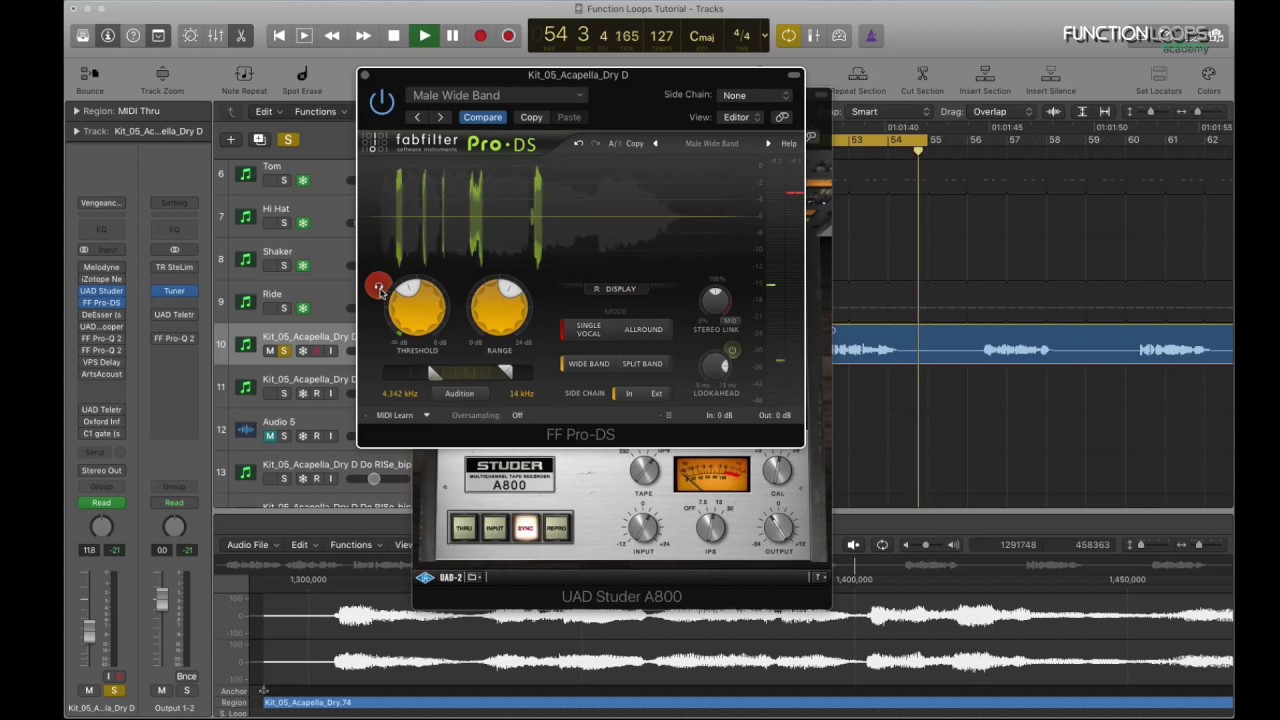Toggle global Solo button in track header

tap(288, 139)
